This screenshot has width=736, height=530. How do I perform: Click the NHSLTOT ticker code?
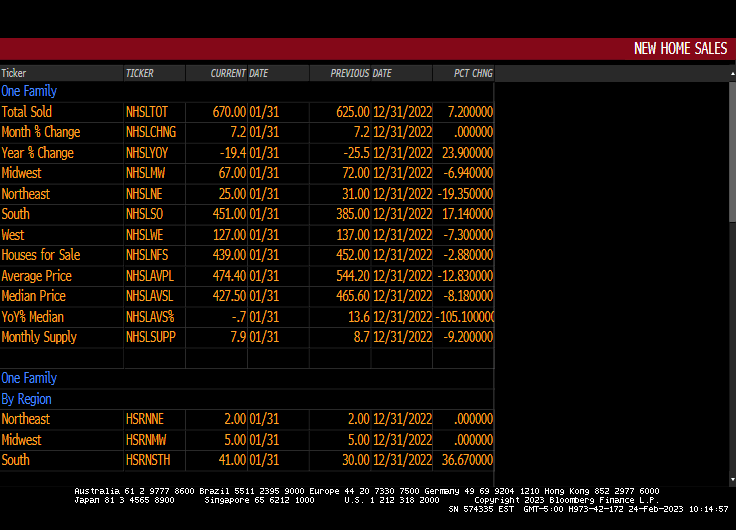[x=145, y=112]
